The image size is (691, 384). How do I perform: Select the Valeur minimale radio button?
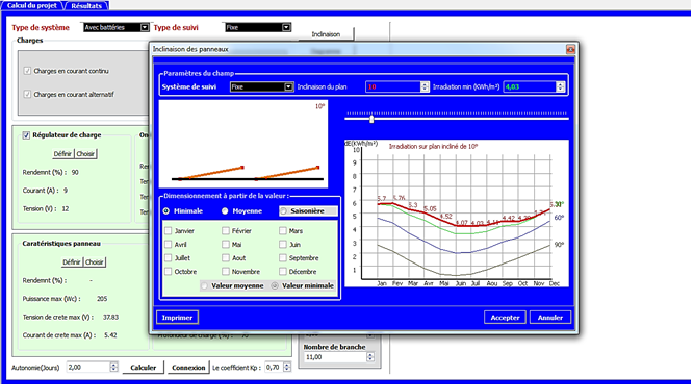[275, 286]
